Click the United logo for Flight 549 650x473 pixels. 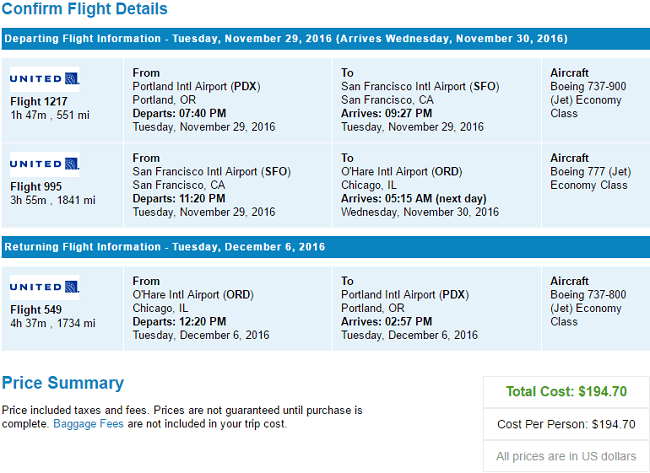tap(44, 287)
